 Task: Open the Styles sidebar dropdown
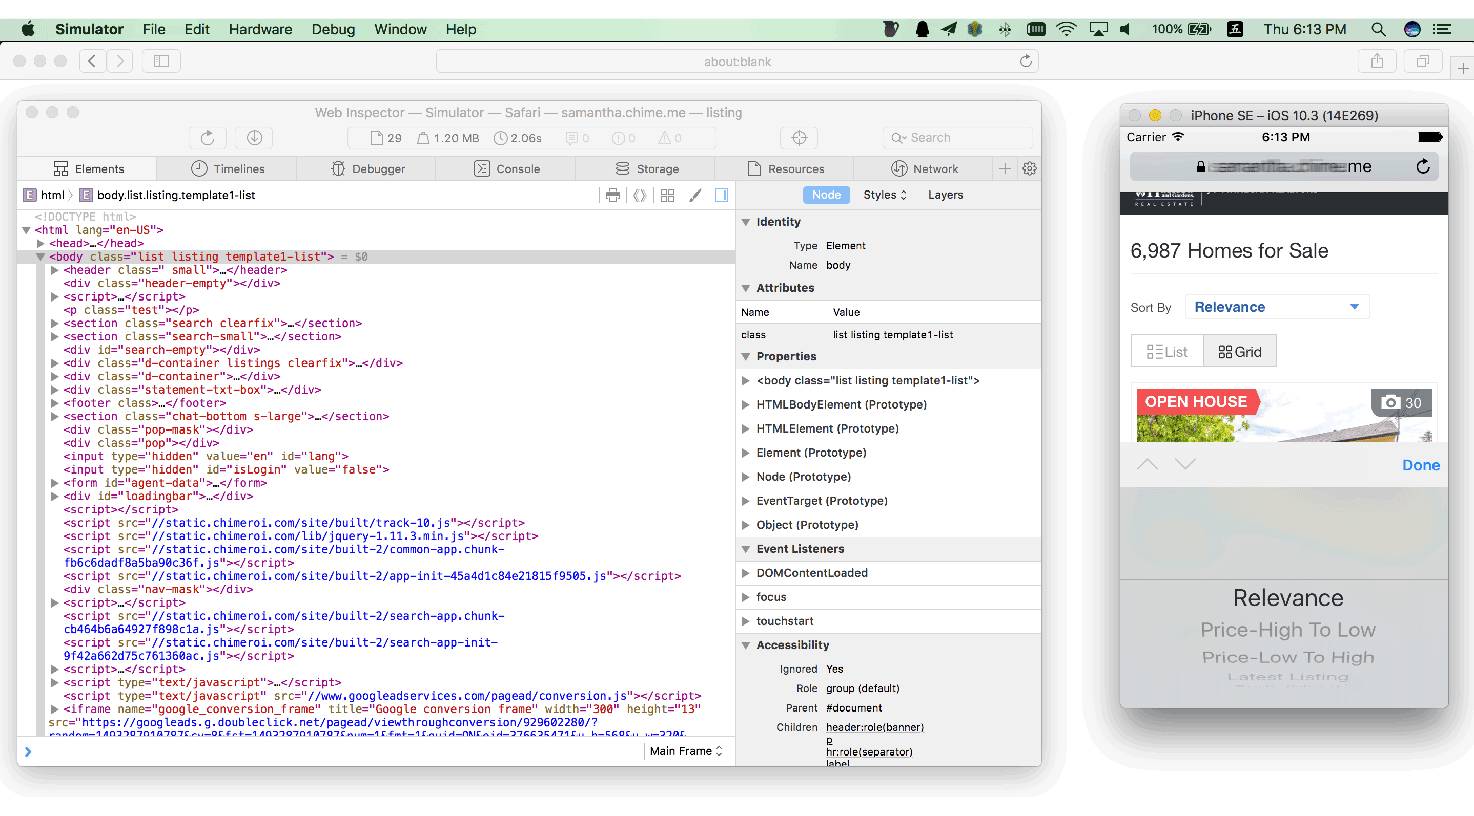coord(885,195)
